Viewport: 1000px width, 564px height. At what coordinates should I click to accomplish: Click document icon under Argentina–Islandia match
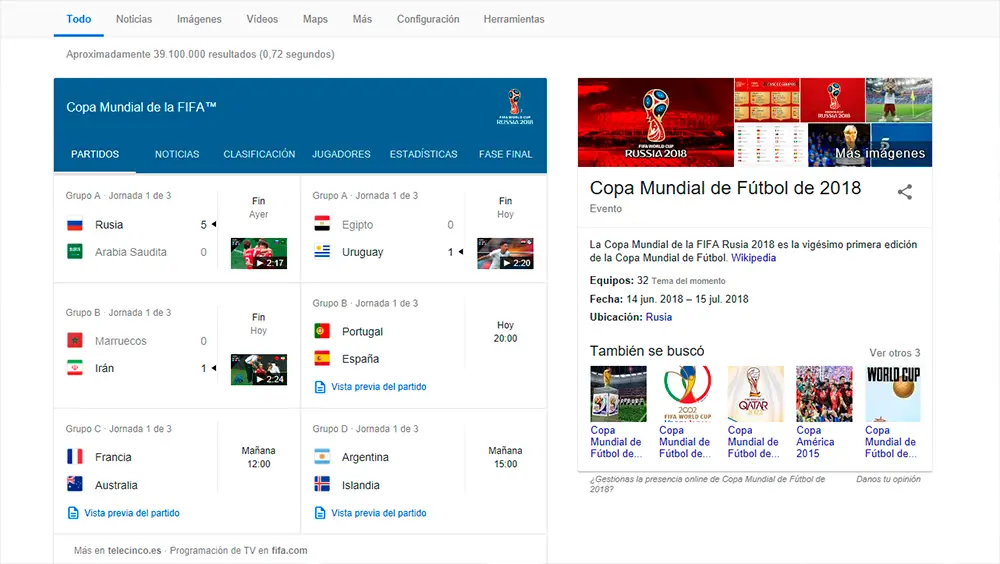pos(320,513)
